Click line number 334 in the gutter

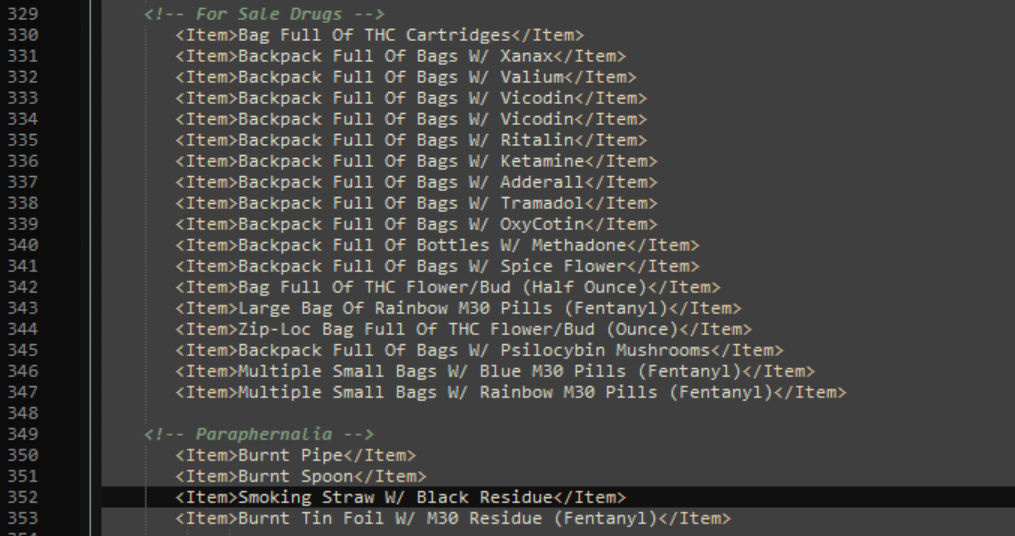[21, 119]
